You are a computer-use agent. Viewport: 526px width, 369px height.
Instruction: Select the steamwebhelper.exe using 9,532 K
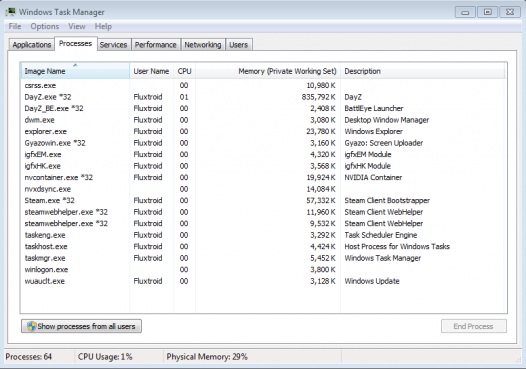(263, 224)
